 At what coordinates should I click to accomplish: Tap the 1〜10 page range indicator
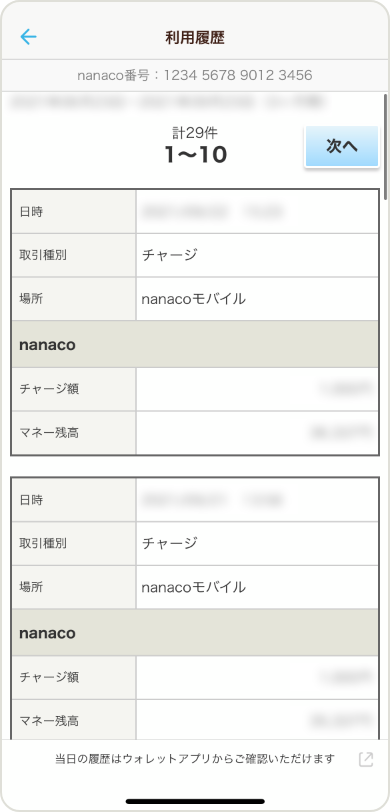coord(196,155)
